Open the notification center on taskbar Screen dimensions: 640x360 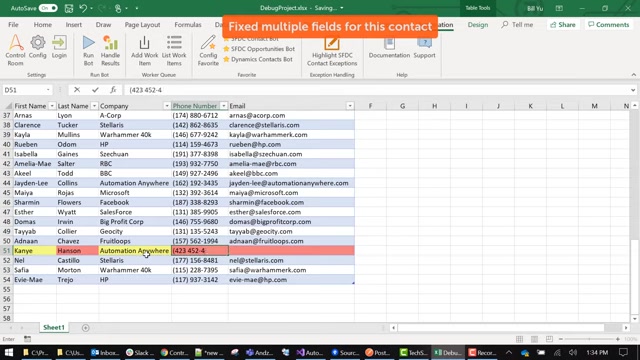tap(623, 352)
